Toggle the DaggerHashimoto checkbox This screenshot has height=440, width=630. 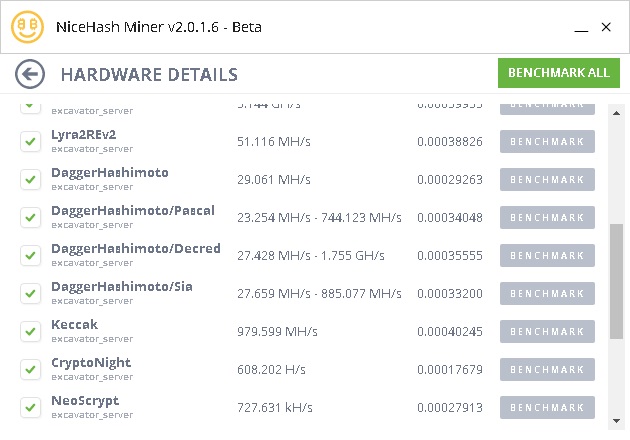pyautogui.click(x=31, y=179)
